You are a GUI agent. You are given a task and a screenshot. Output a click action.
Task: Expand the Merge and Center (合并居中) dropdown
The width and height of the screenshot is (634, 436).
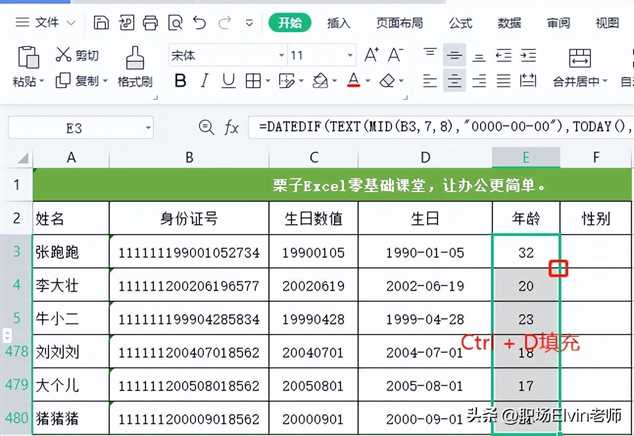coord(606,81)
